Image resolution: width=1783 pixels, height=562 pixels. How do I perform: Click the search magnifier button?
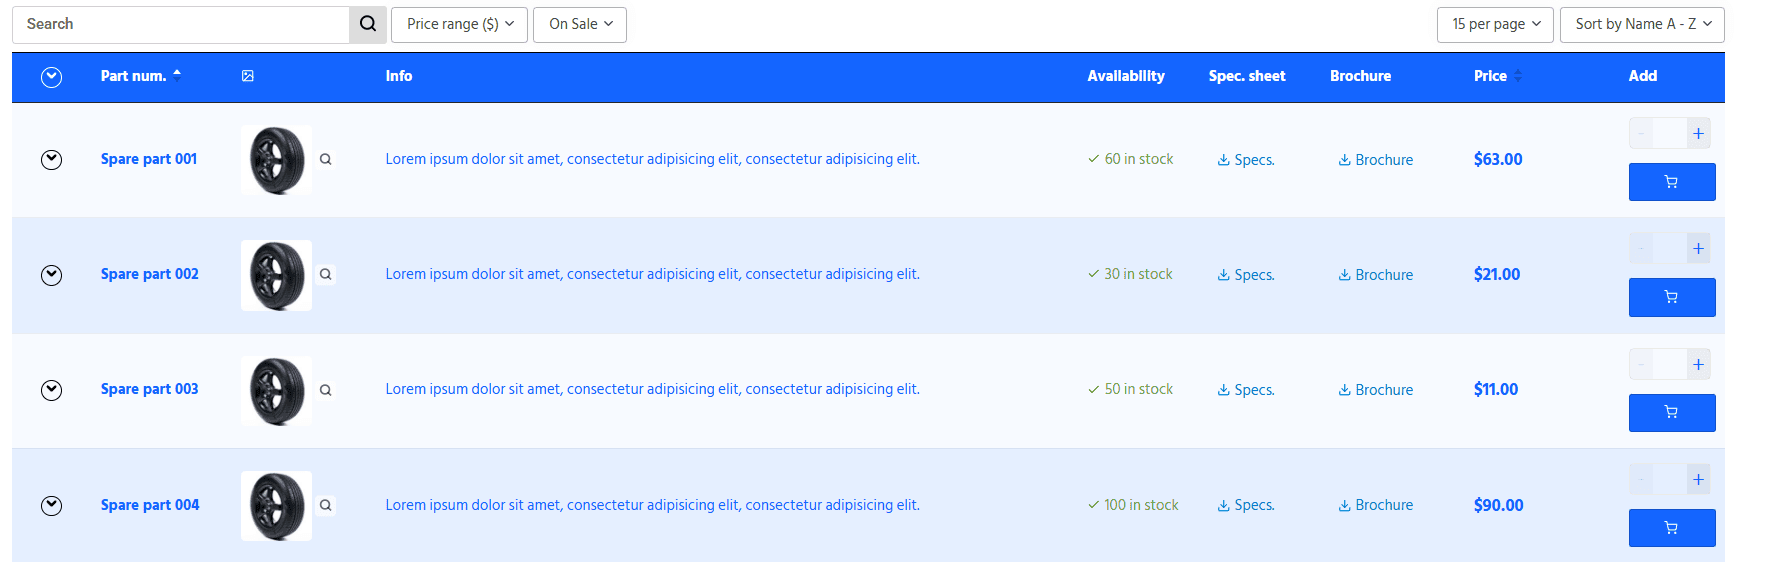click(367, 25)
